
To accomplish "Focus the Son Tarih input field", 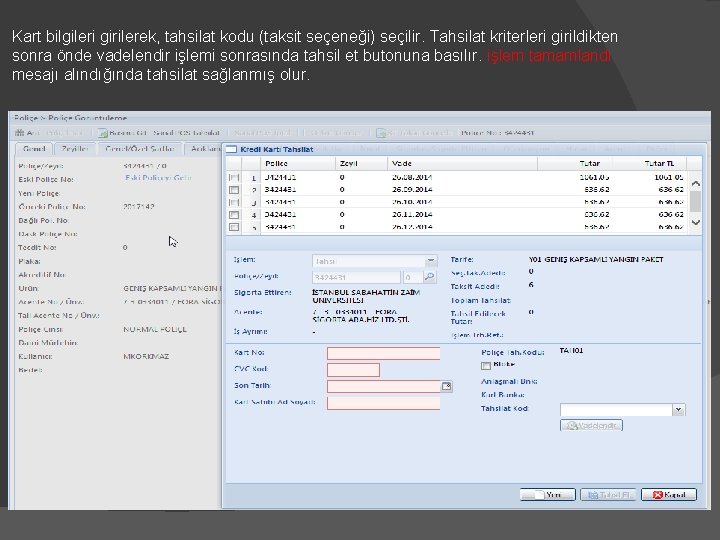I will click(x=384, y=386).
